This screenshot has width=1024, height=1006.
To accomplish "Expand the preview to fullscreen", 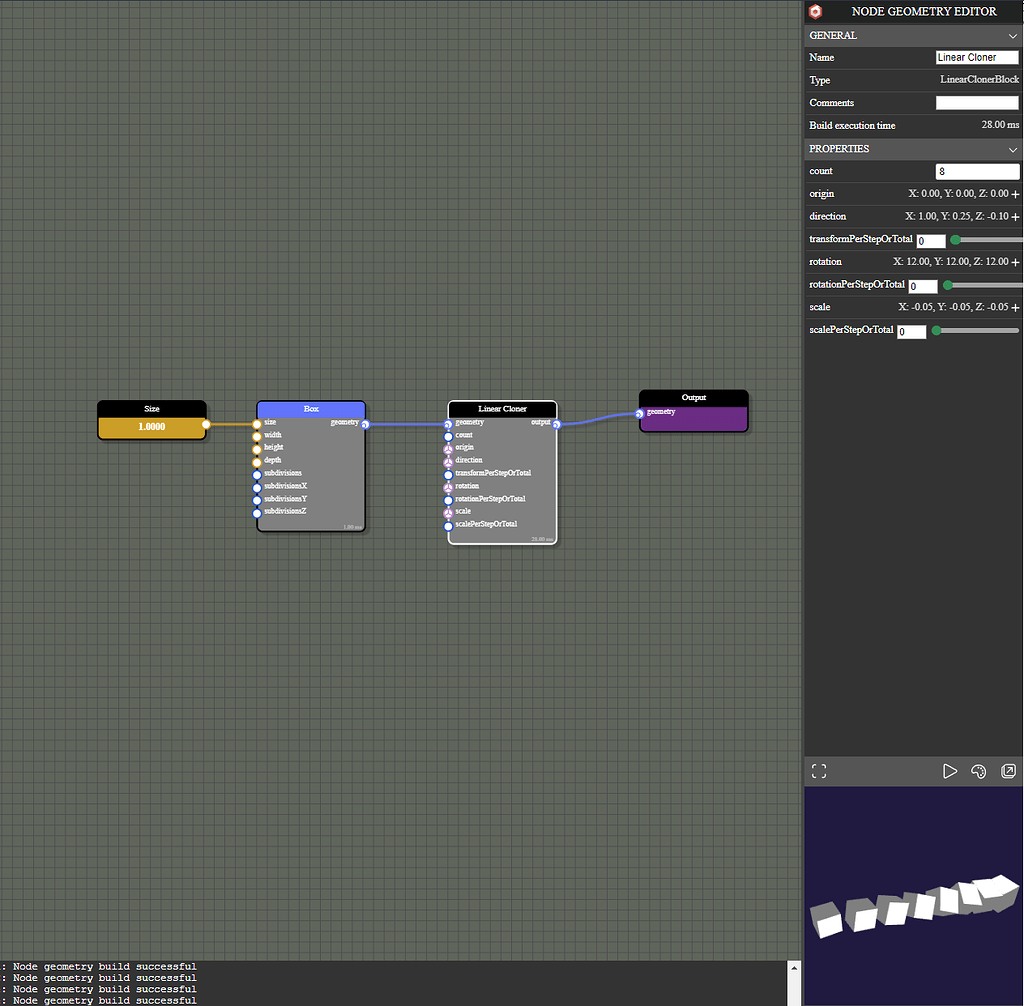I will click(x=818, y=770).
